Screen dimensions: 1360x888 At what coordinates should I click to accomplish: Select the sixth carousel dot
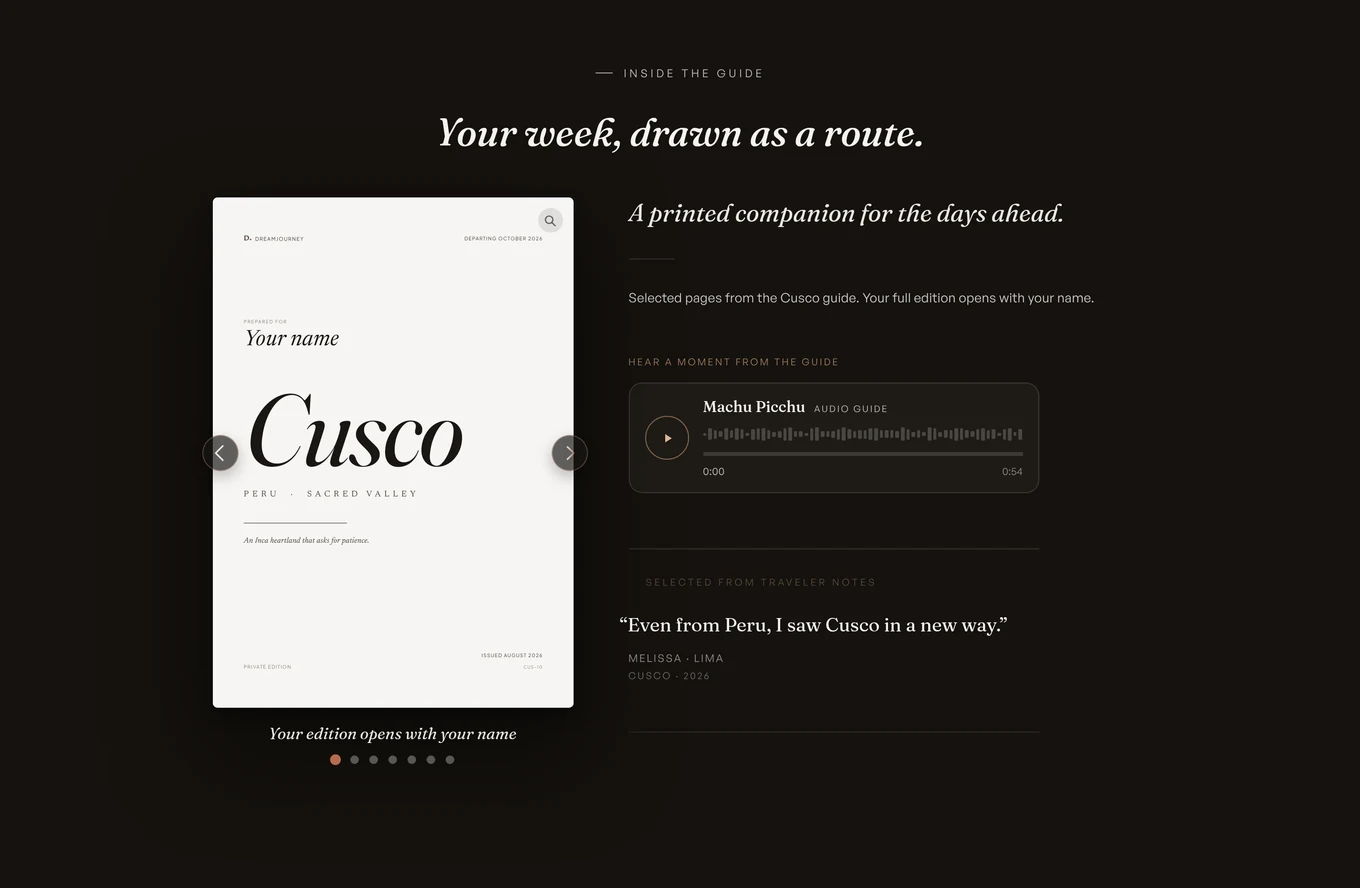pos(430,760)
